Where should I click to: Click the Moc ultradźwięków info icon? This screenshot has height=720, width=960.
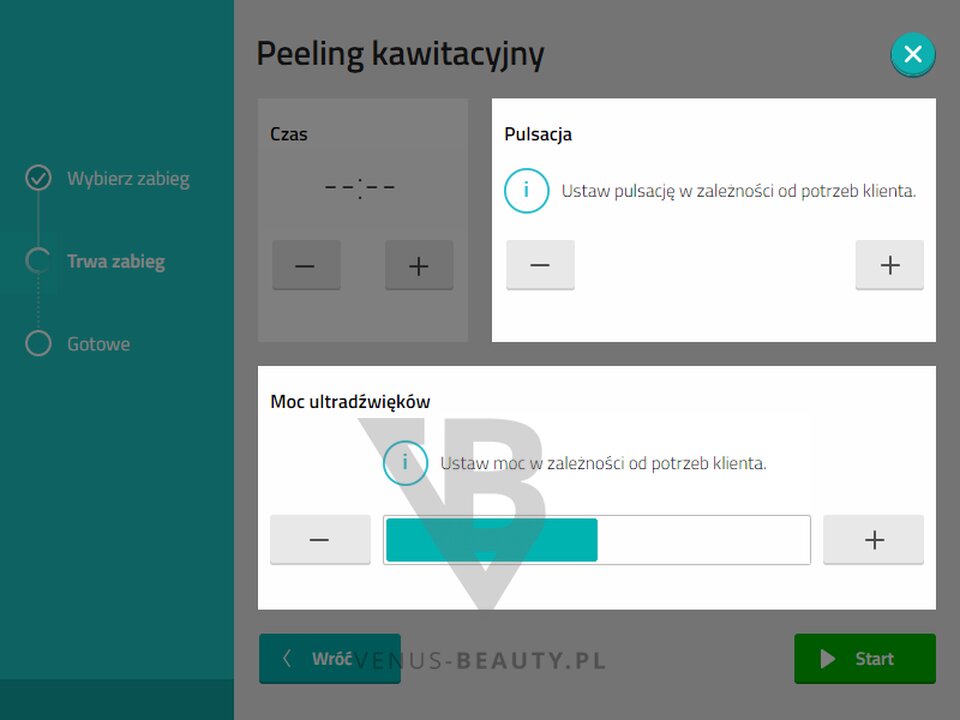pyautogui.click(x=405, y=463)
